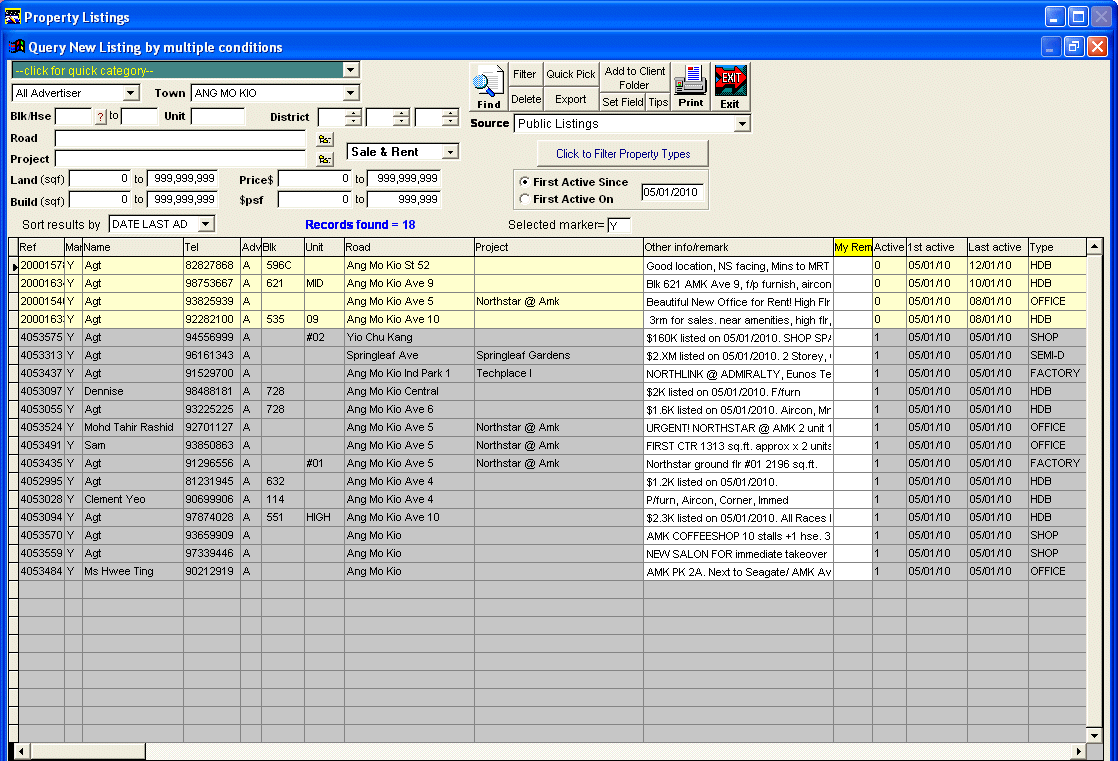1118x761 pixels.
Task: Click the Other info/remark column header
Action: coord(738,247)
